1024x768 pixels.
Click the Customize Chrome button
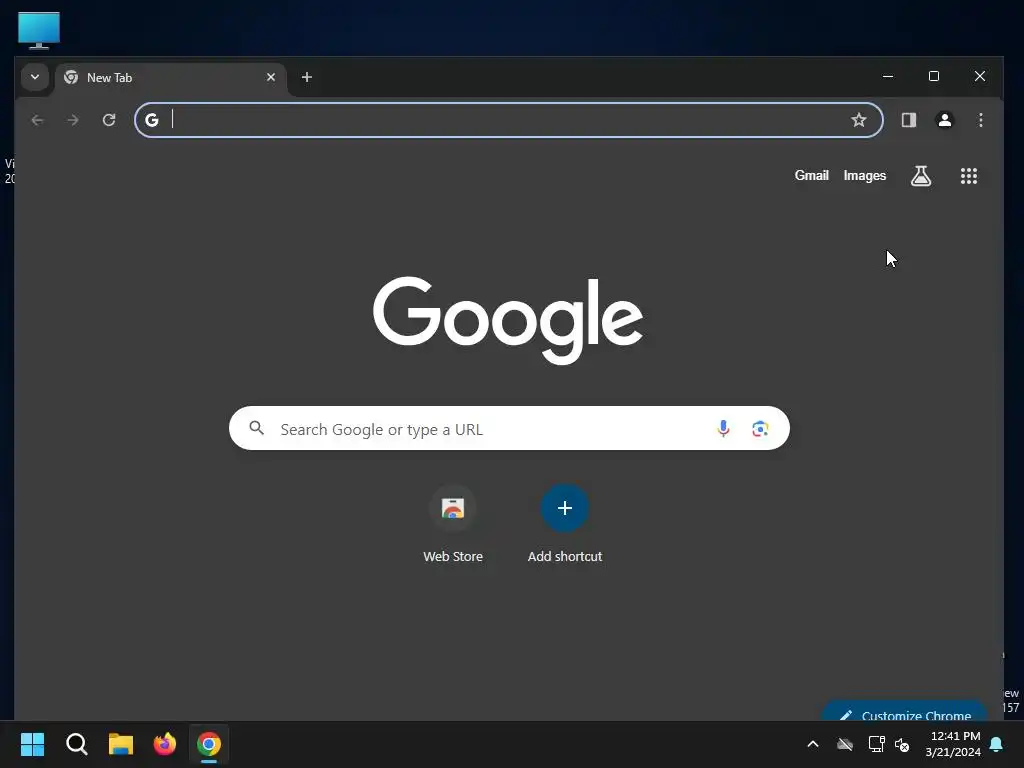(x=904, y=712)
